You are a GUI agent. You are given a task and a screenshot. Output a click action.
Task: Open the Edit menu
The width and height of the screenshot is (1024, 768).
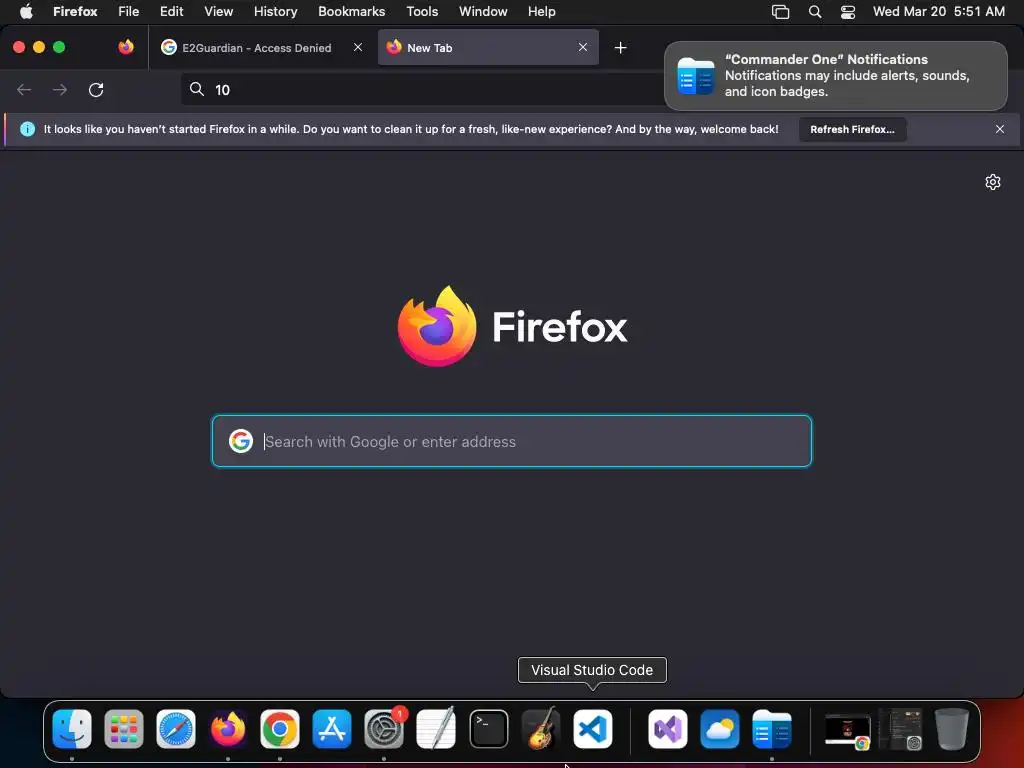tap(171, 11)
